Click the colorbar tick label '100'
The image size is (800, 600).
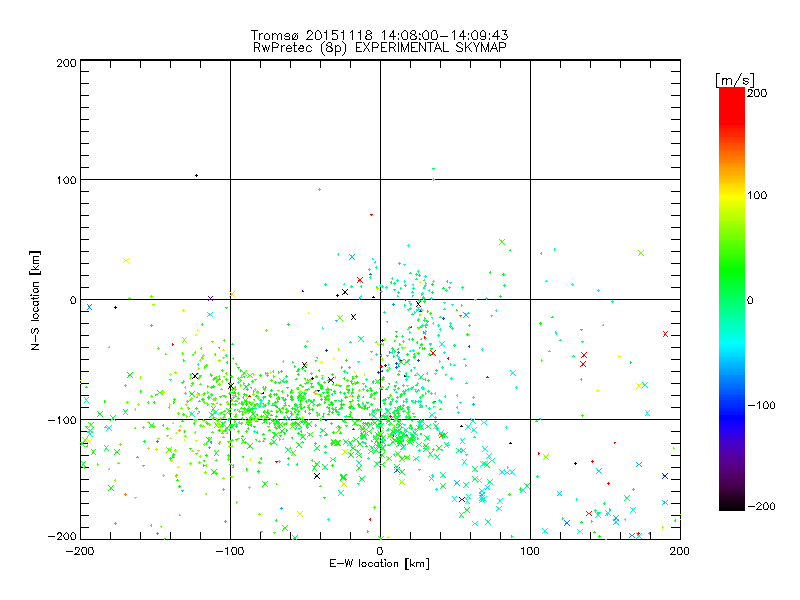click(757, 195)
